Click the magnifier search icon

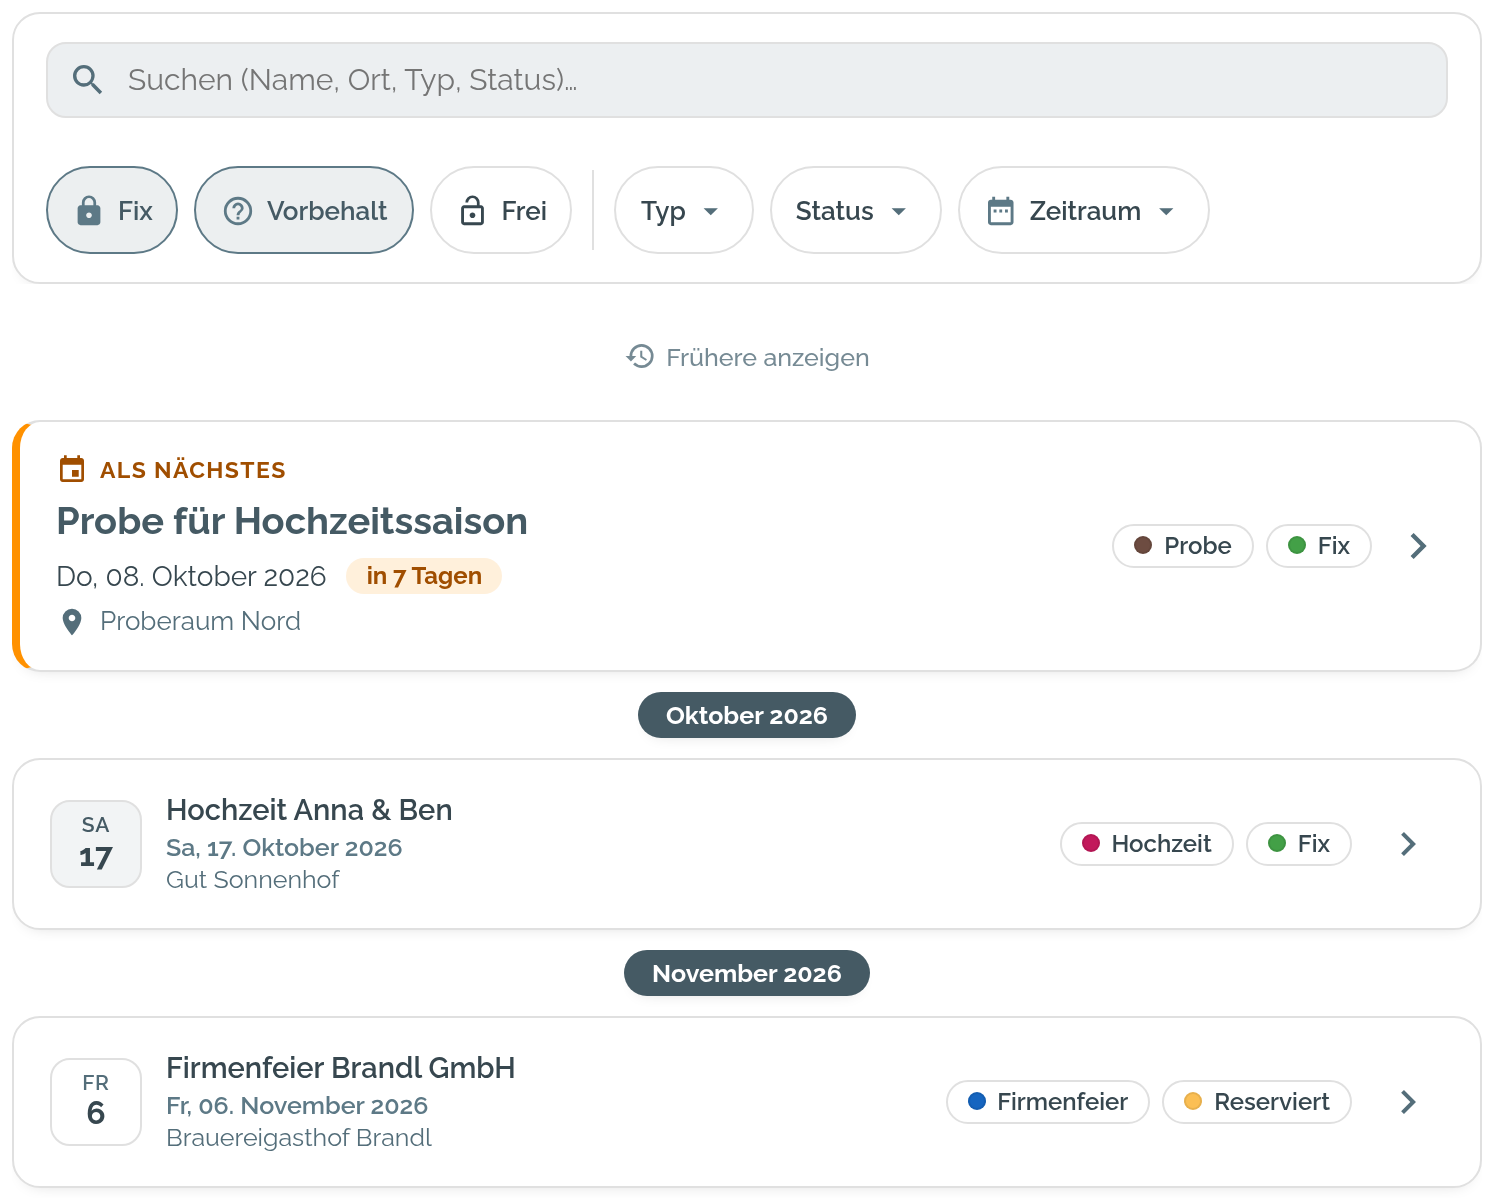[x=88, y=80]
